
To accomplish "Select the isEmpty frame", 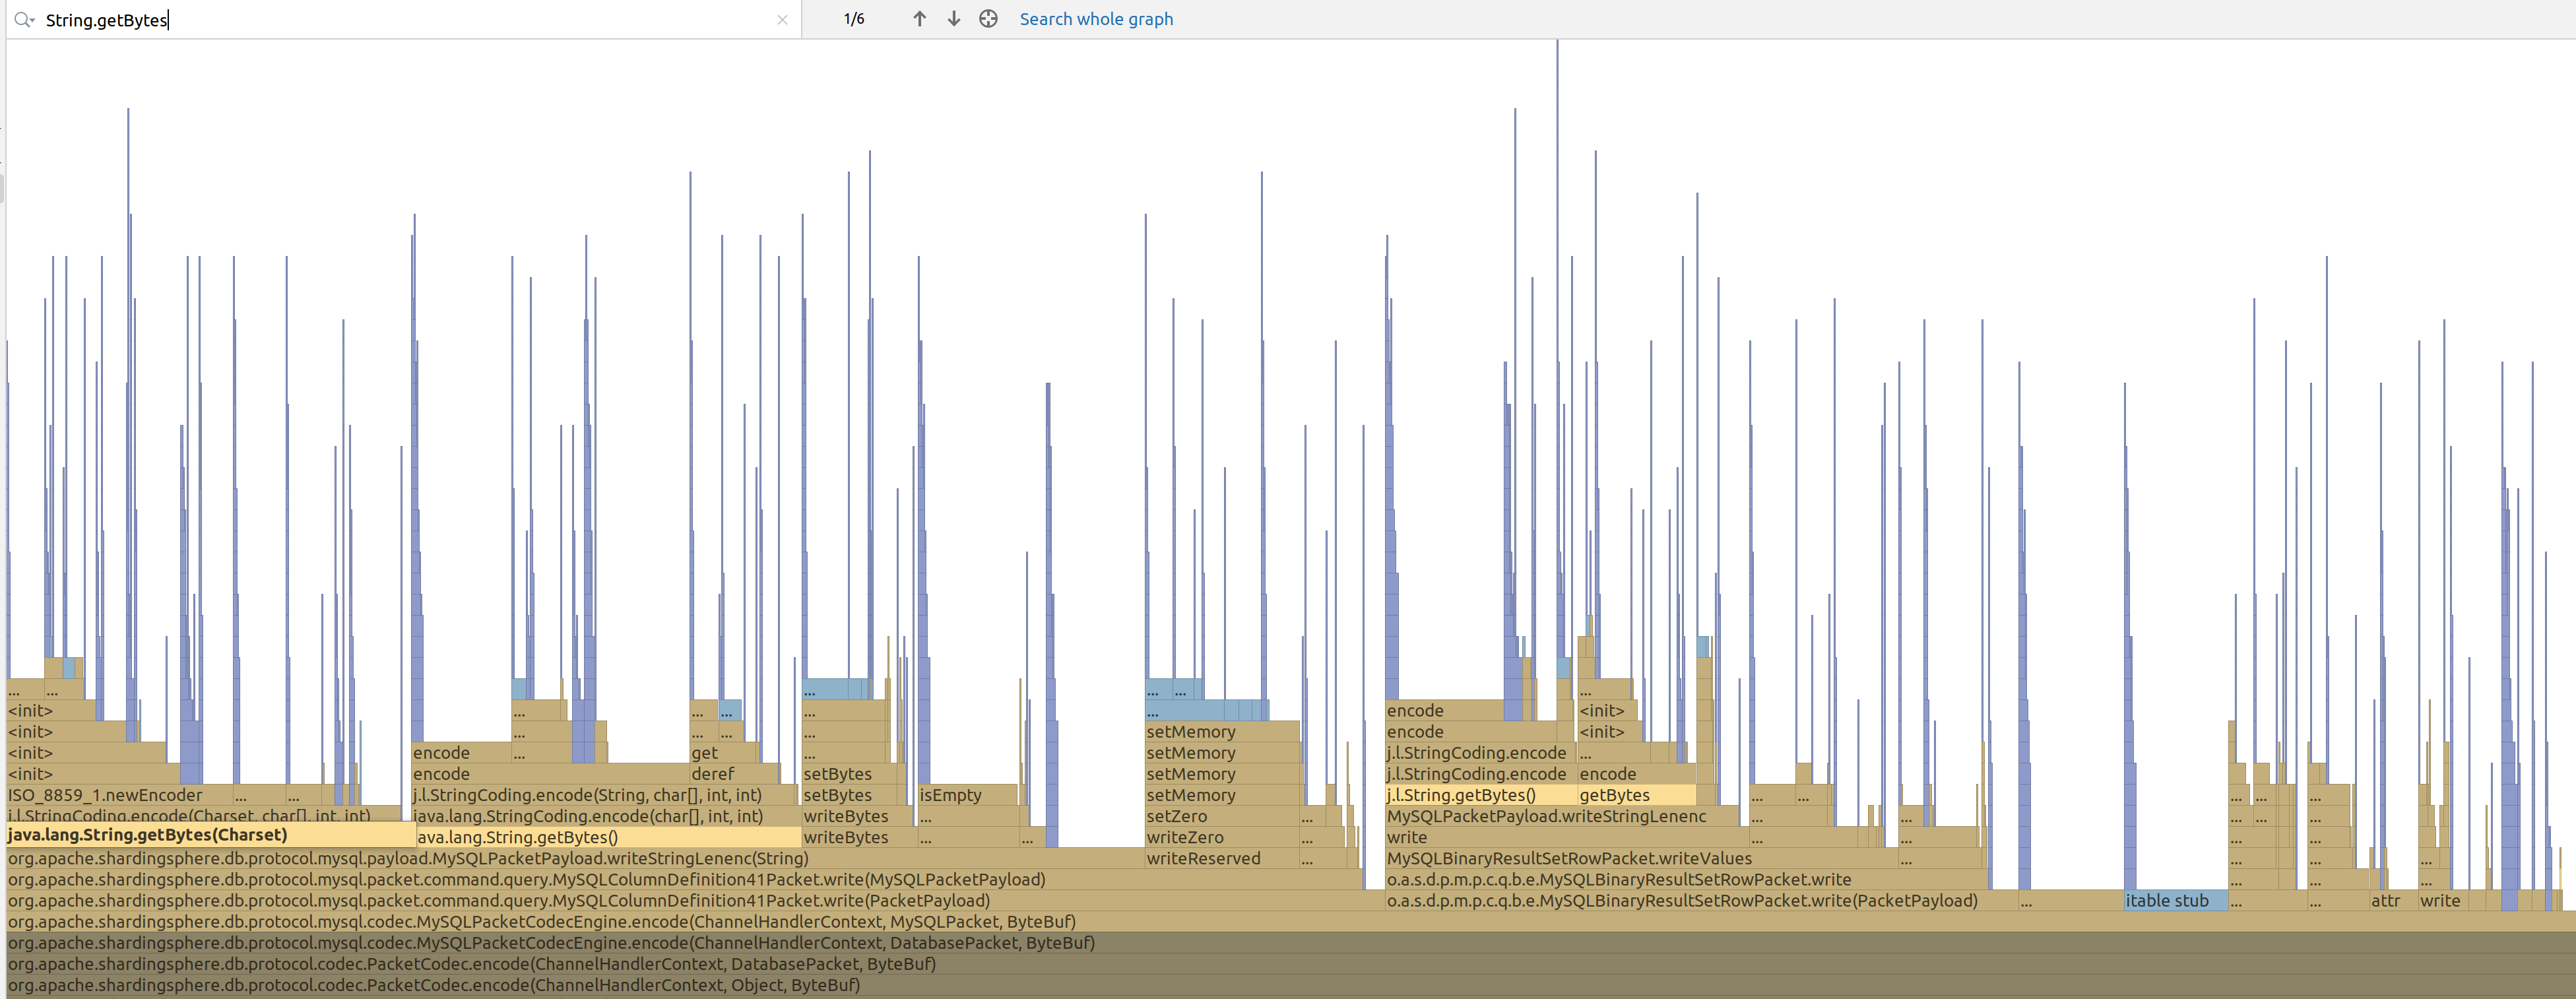I will click(960, 795).
